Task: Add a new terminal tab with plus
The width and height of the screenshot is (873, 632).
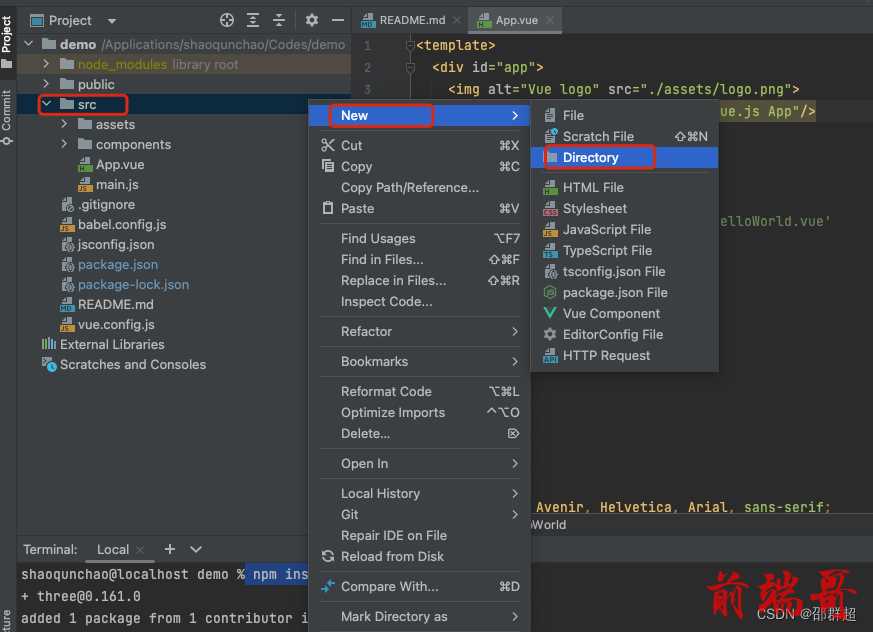Action: (x=170, y=550)
